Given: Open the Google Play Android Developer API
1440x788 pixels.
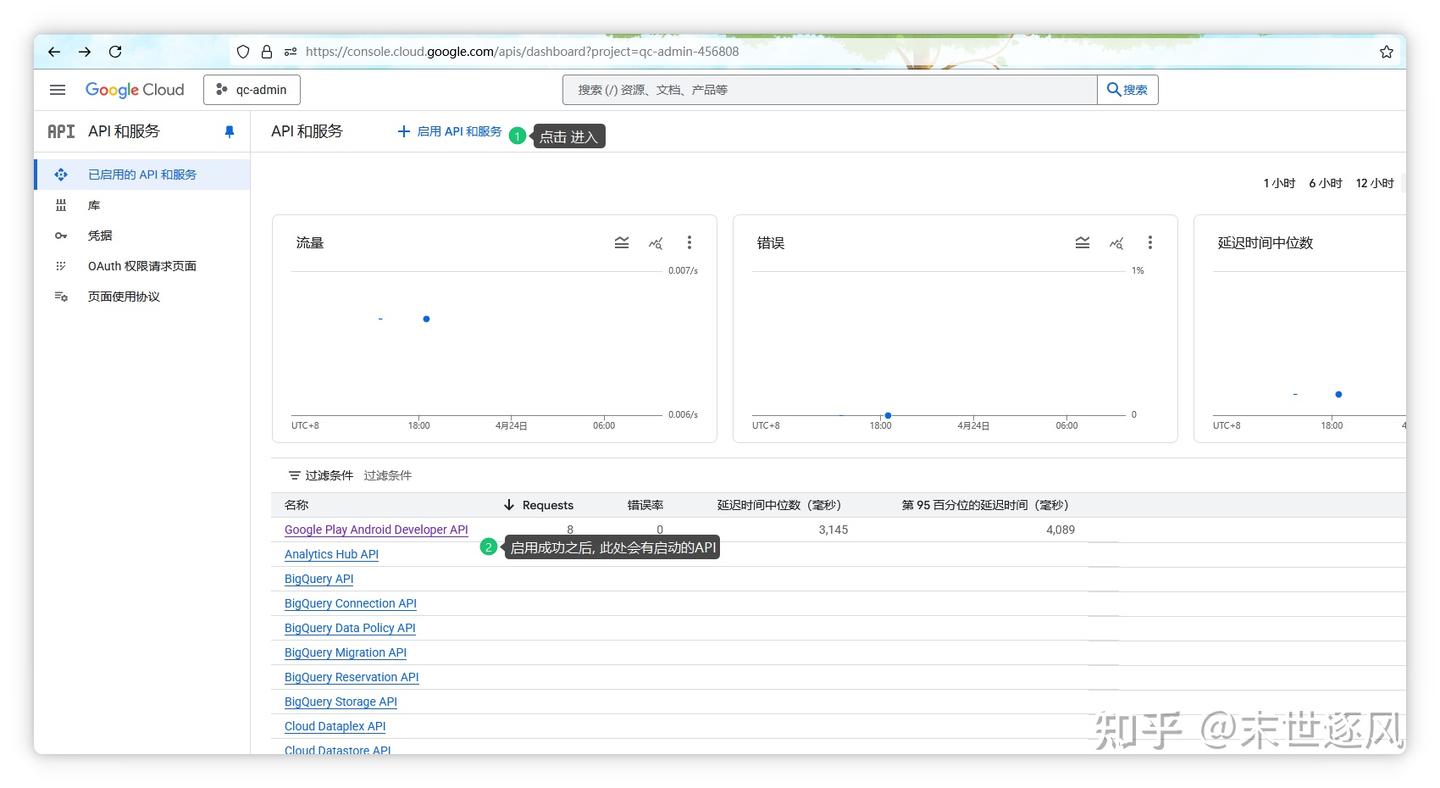Looking at the screenshot, I should pos(376,529).
